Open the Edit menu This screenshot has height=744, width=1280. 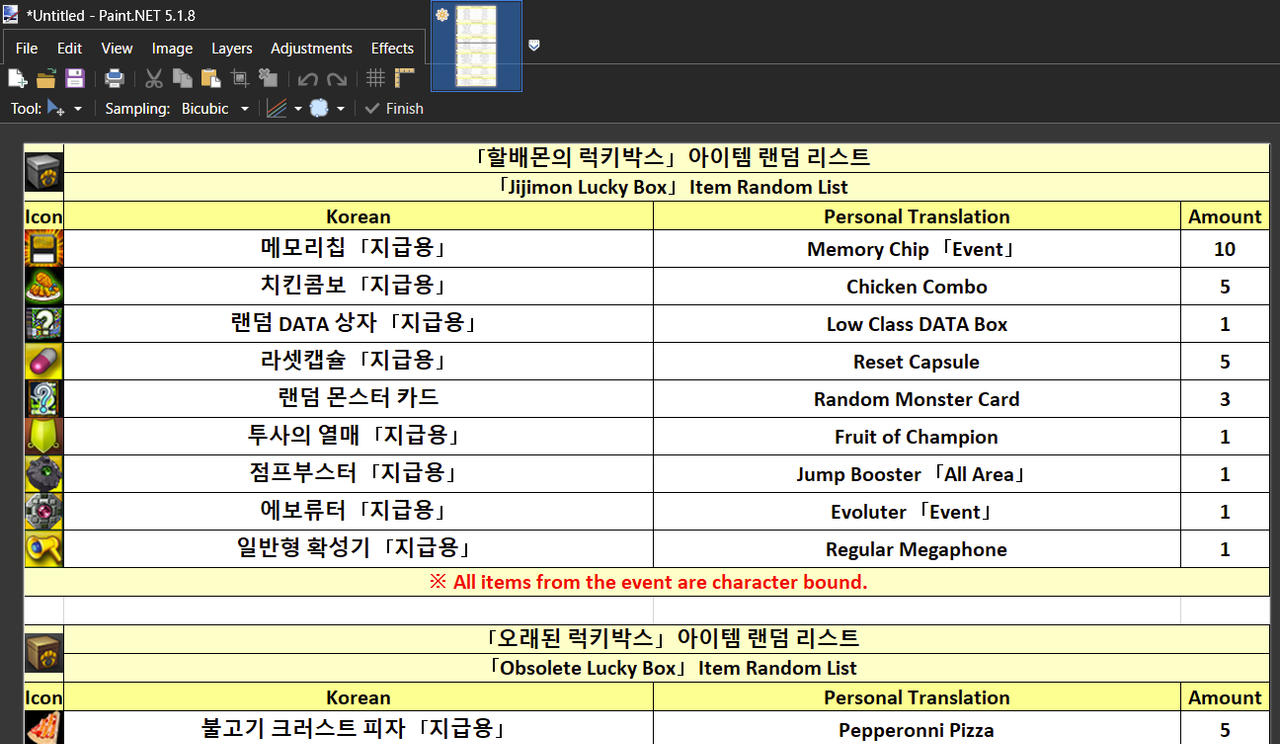click(x=70, y=48)
